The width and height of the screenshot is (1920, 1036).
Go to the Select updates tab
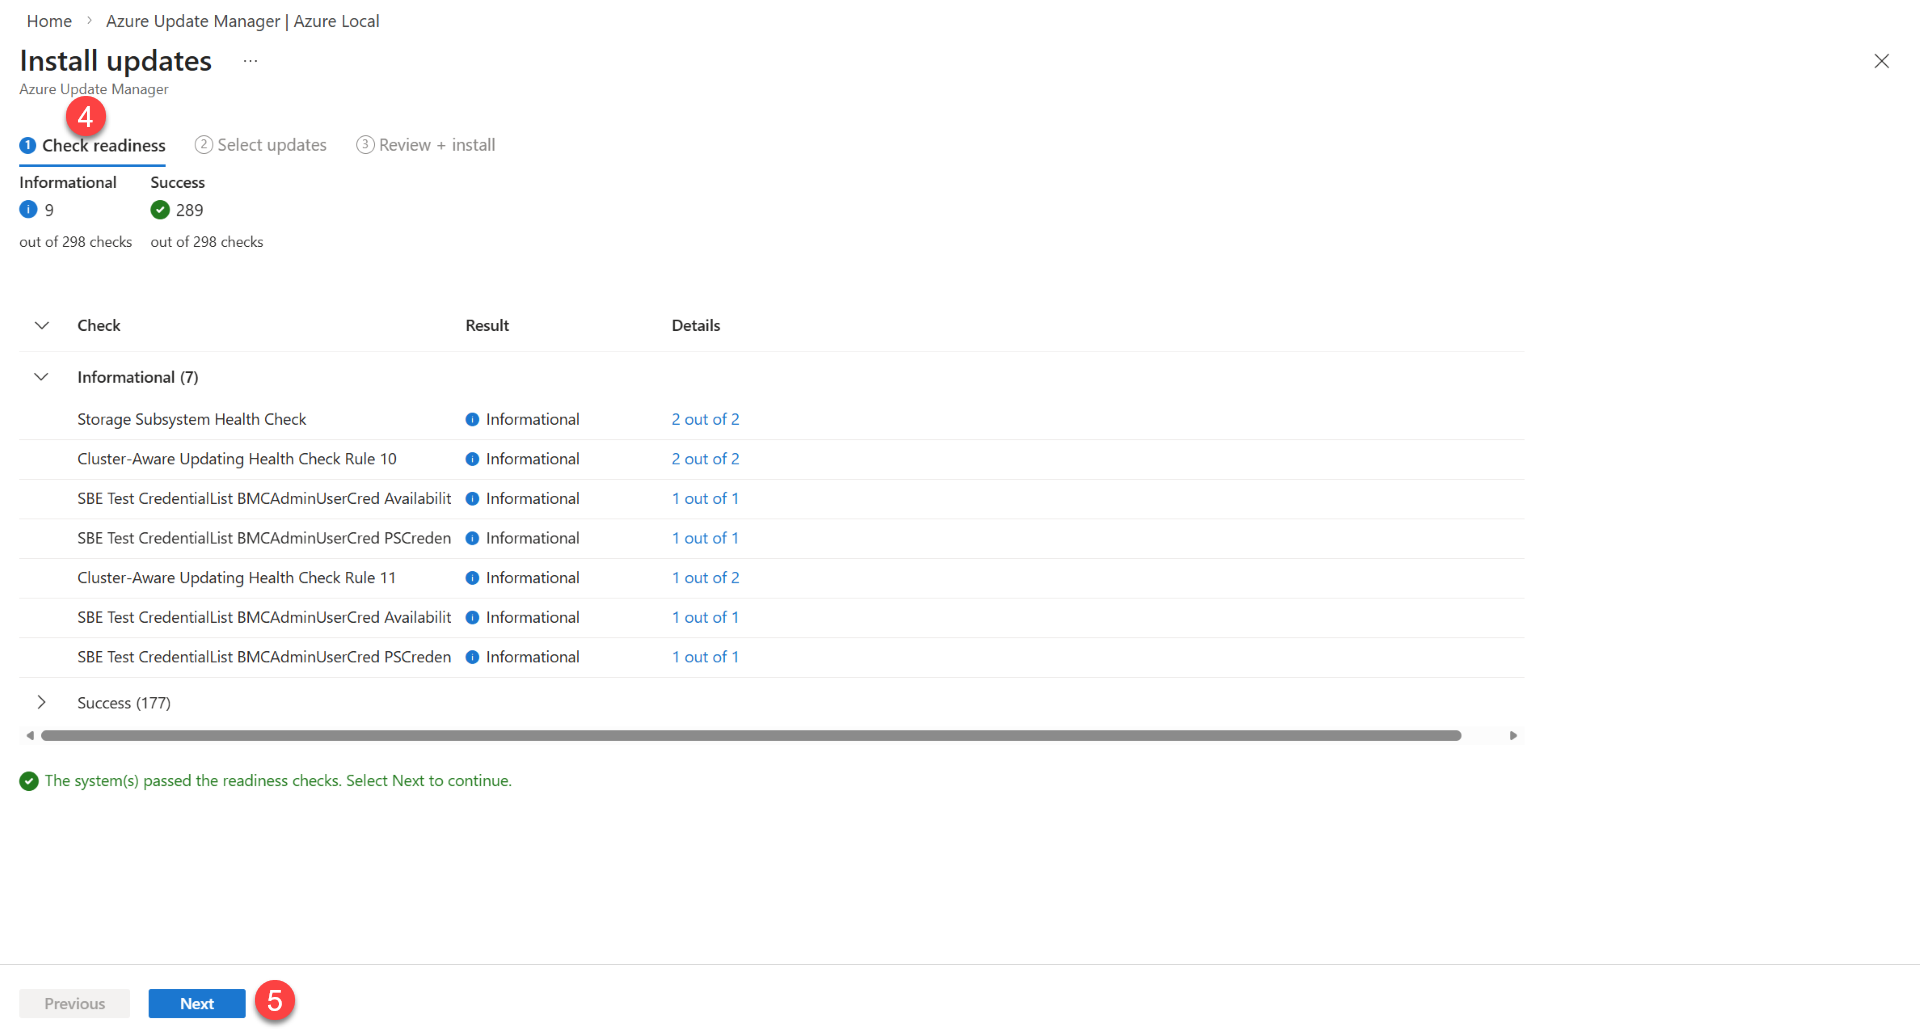(x=261, y=145)
